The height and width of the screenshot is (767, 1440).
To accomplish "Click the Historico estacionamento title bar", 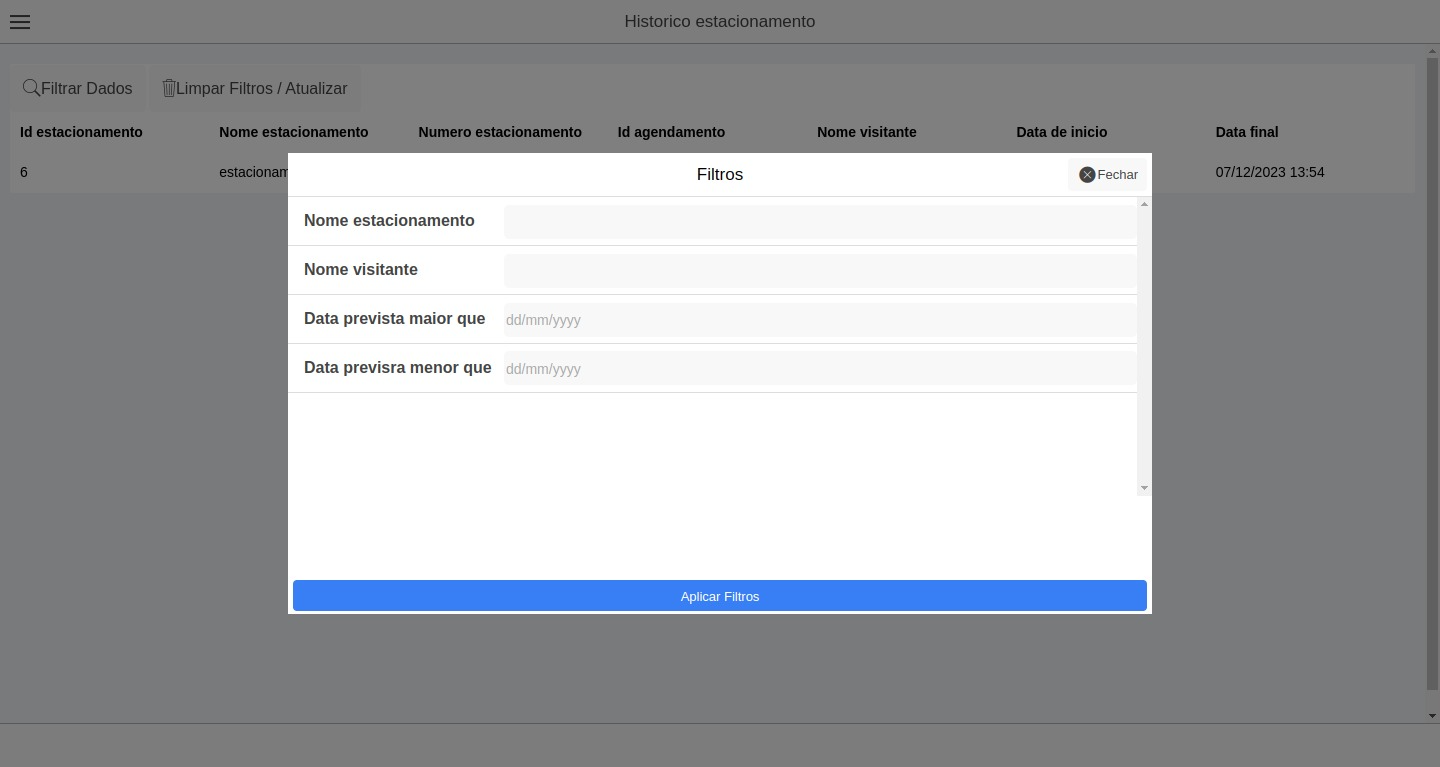I will point(720,21).
